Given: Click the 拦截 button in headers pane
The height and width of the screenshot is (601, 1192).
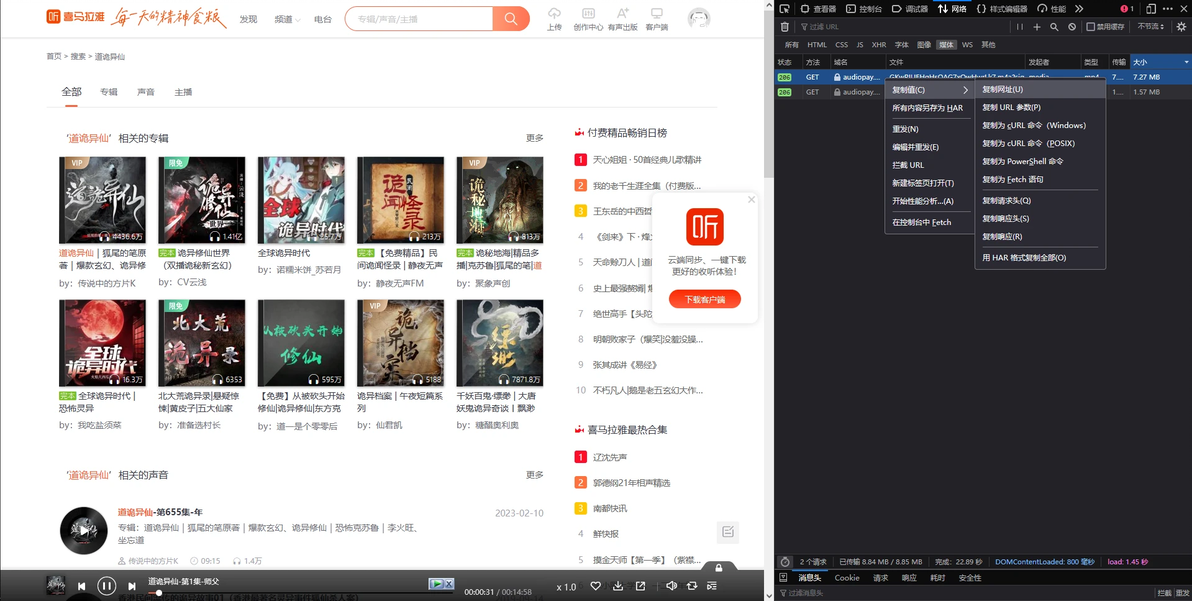Looking at the screenshot, I should tap(1164, 593).
